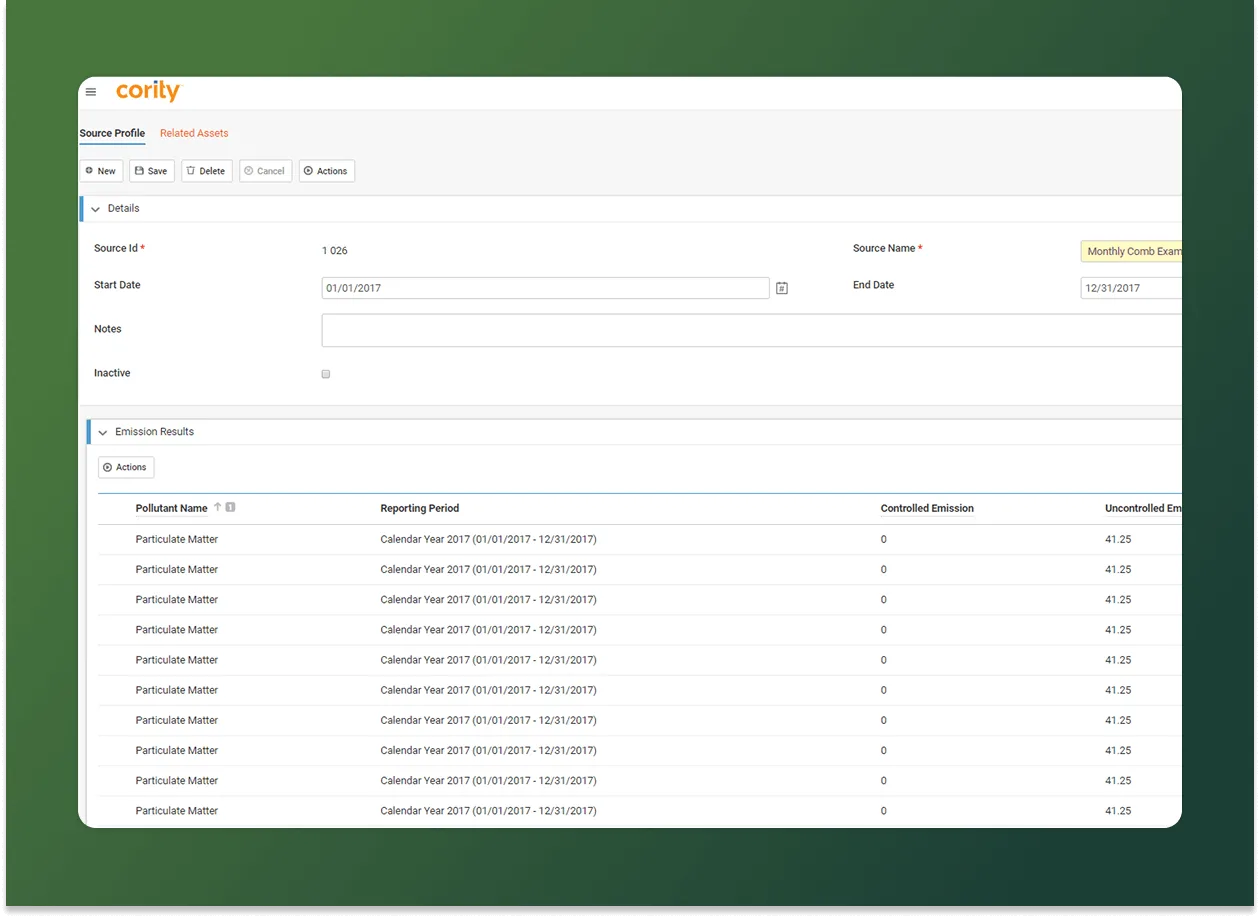Switch to the Related Assets tab
1260x918 pixels.
click(x=194, y=133)
